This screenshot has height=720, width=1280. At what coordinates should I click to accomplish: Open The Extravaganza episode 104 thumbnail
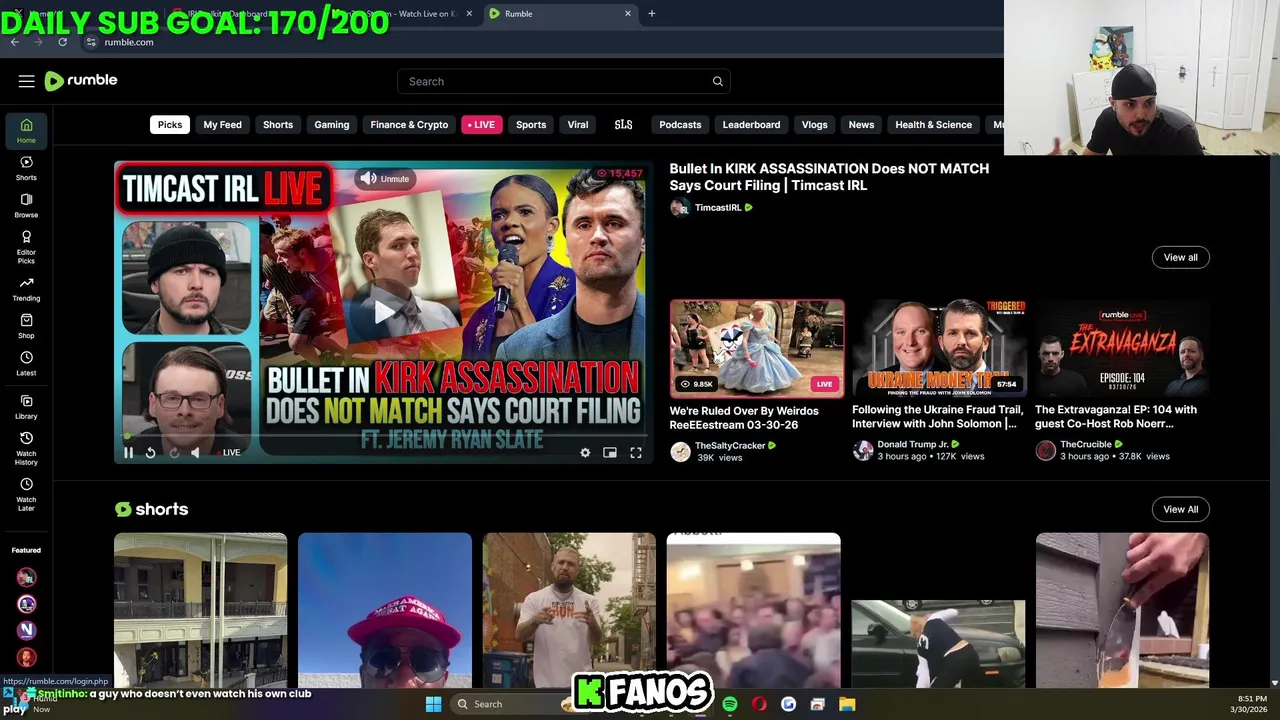[1122, 348]
